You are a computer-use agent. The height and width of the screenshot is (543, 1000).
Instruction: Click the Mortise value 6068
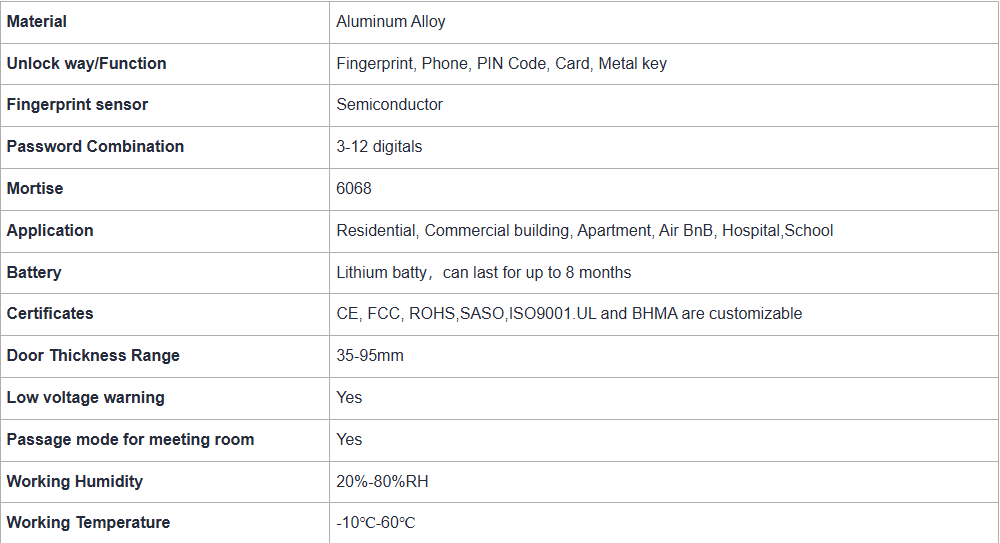pos(354,188)
